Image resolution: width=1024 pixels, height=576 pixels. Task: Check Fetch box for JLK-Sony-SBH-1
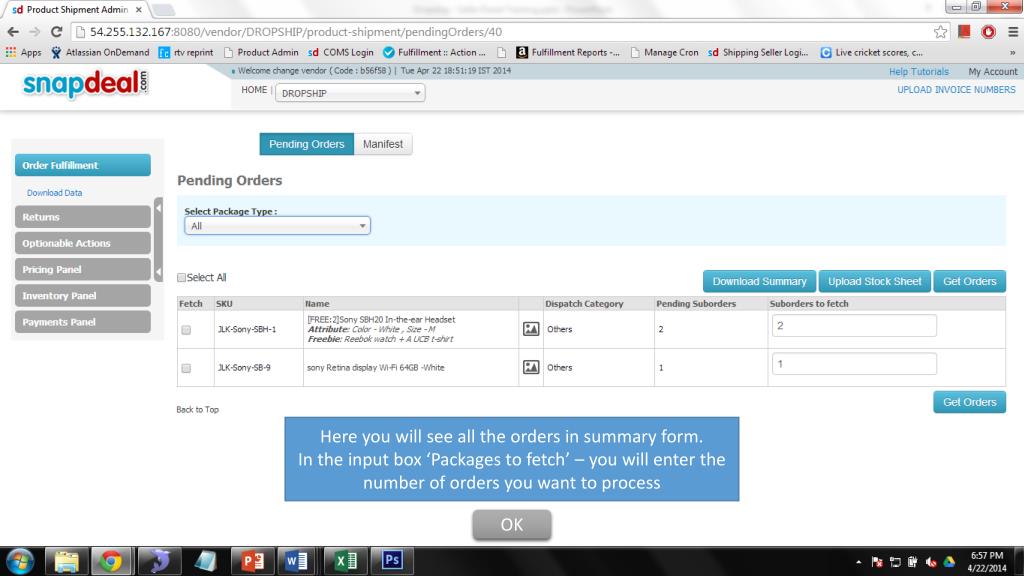click(186, 330)
